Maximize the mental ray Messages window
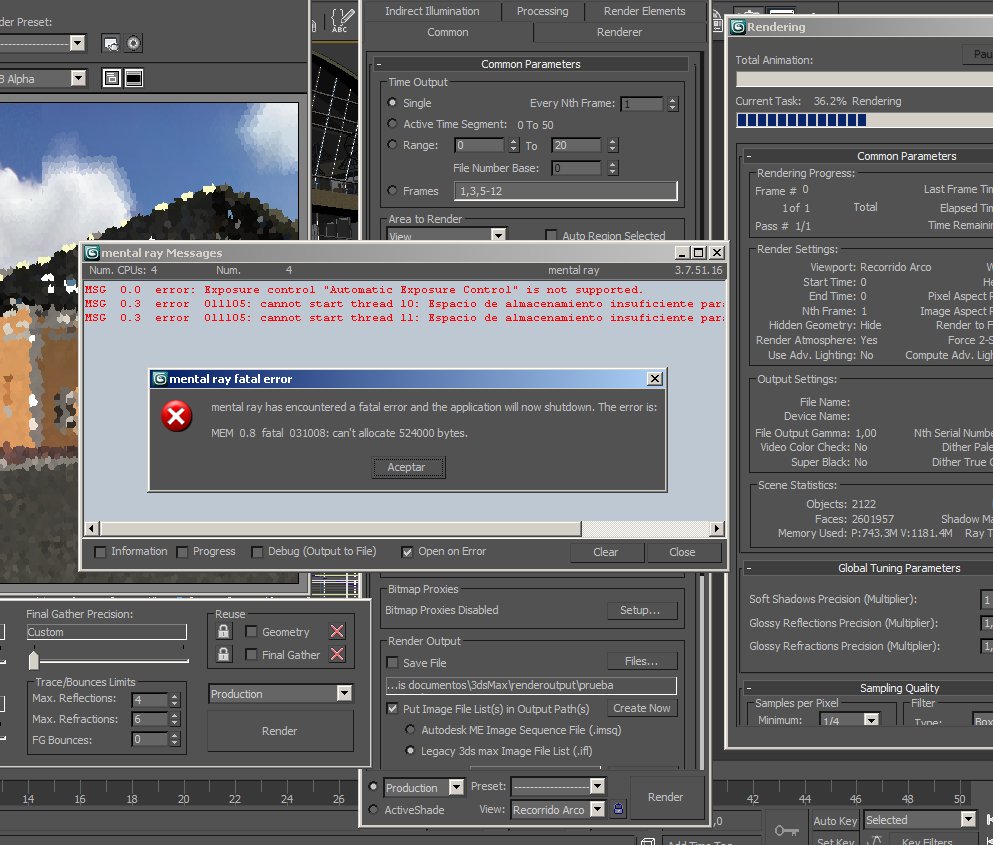The width and height of the screenshot is (993, 845). 698,253
